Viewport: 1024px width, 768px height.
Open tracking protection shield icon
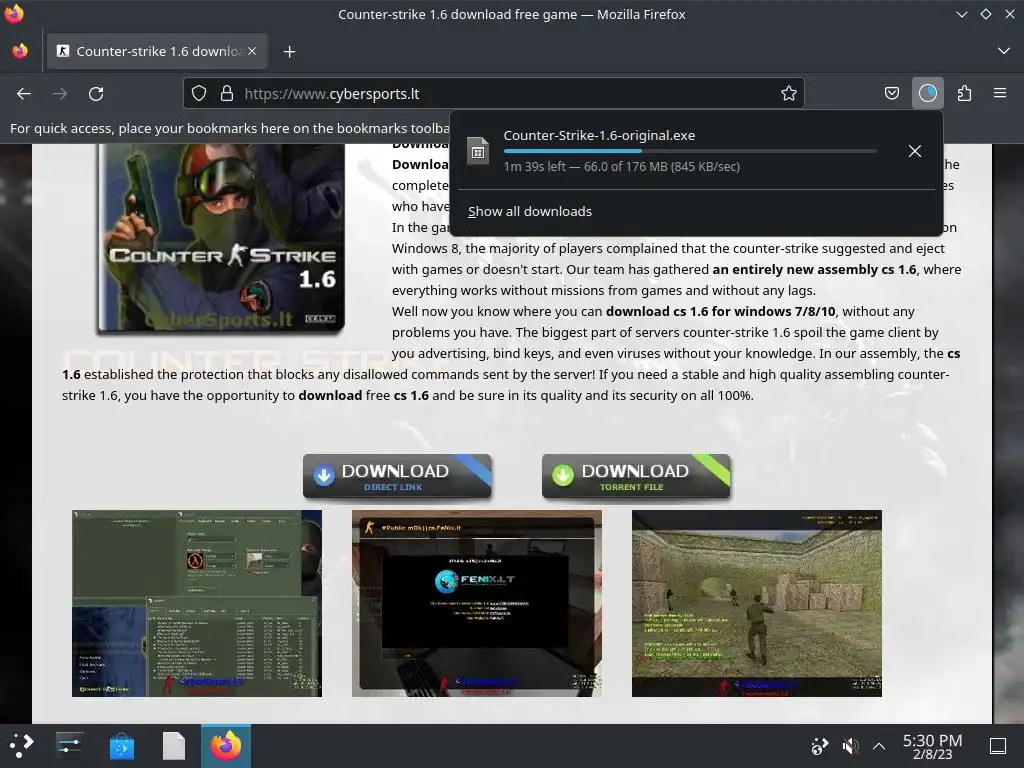click(199, 93)
